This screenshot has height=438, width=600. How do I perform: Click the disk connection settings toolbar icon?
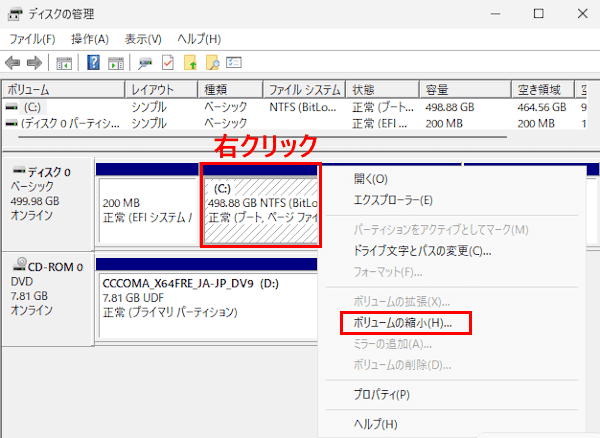tap(145, 63)
